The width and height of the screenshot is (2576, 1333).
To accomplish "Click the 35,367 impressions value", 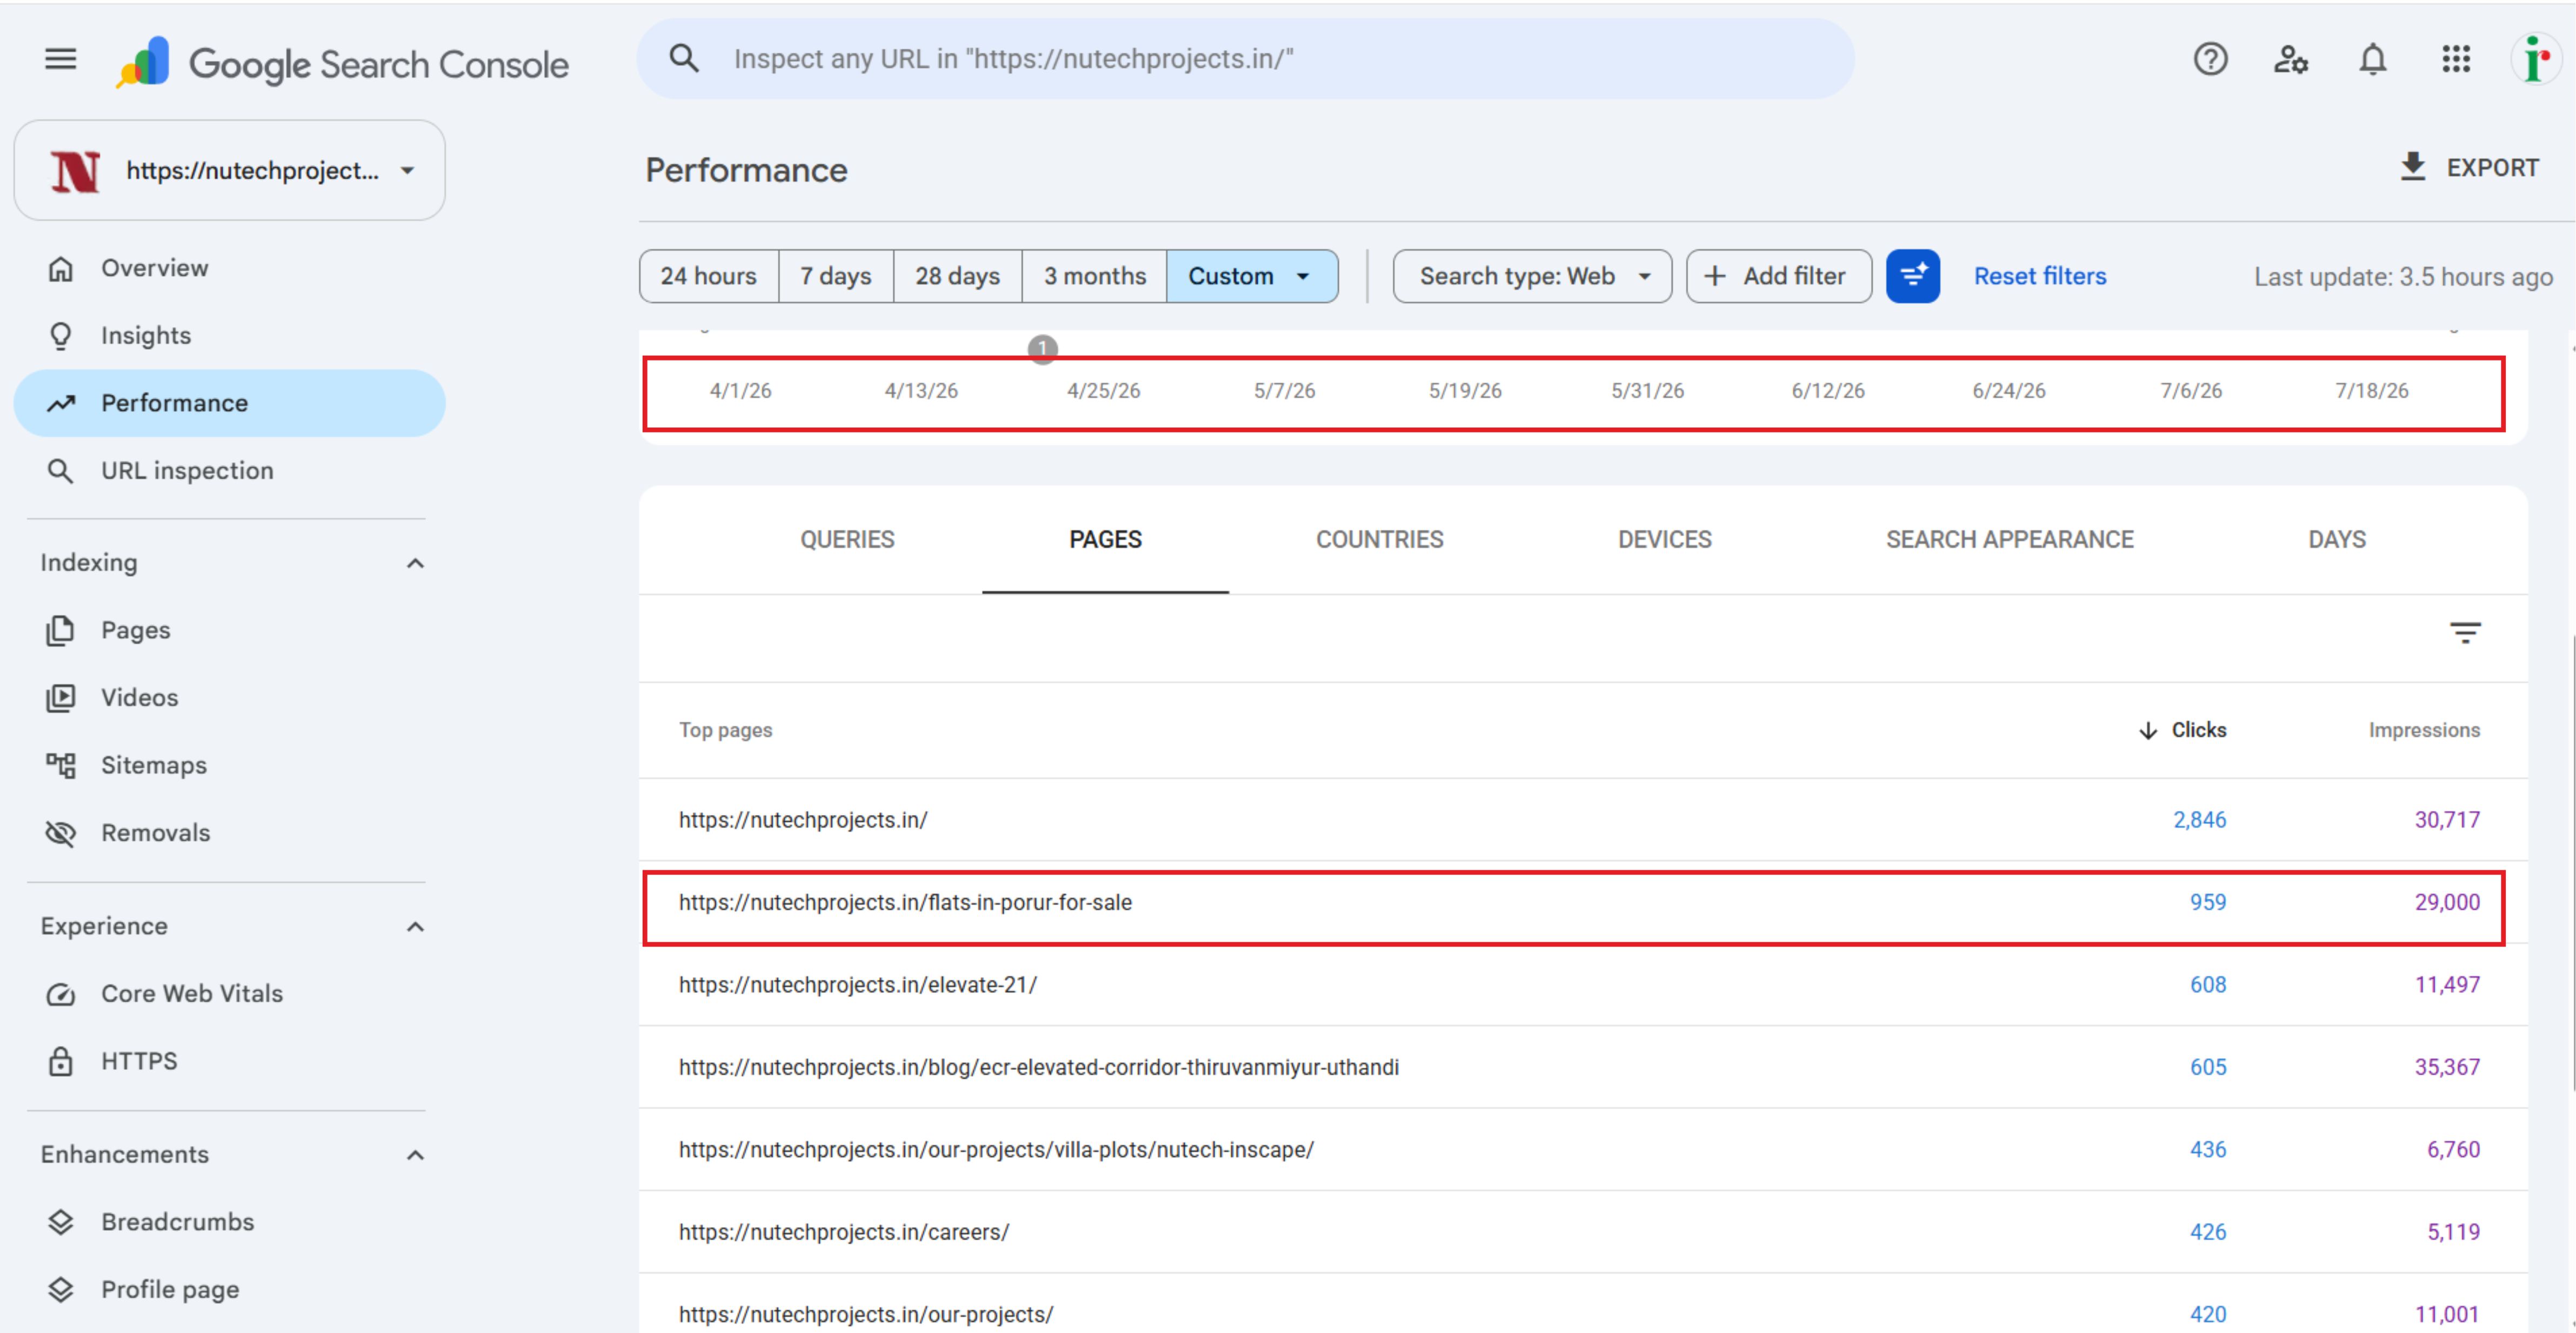I will click(x=2447, y=1067).
